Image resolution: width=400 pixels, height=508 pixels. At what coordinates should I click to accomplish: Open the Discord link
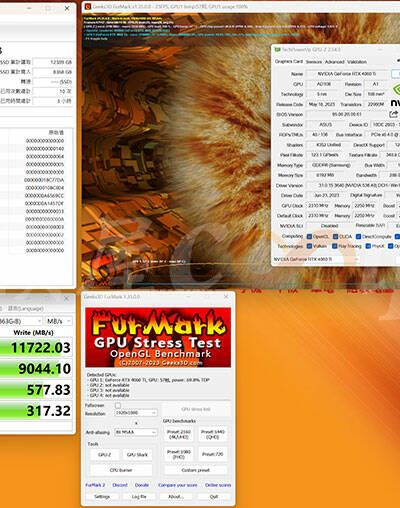120,485
